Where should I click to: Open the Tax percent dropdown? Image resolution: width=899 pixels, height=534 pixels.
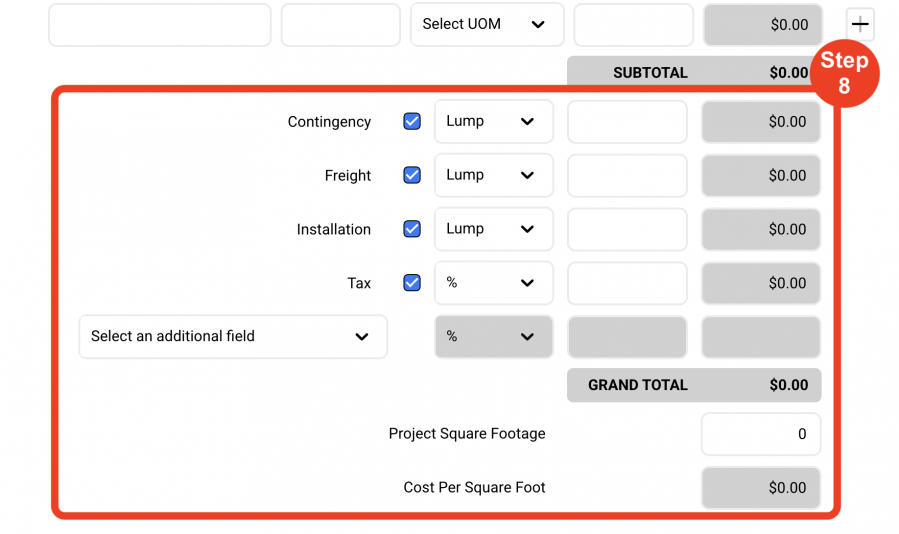[494, 283]
